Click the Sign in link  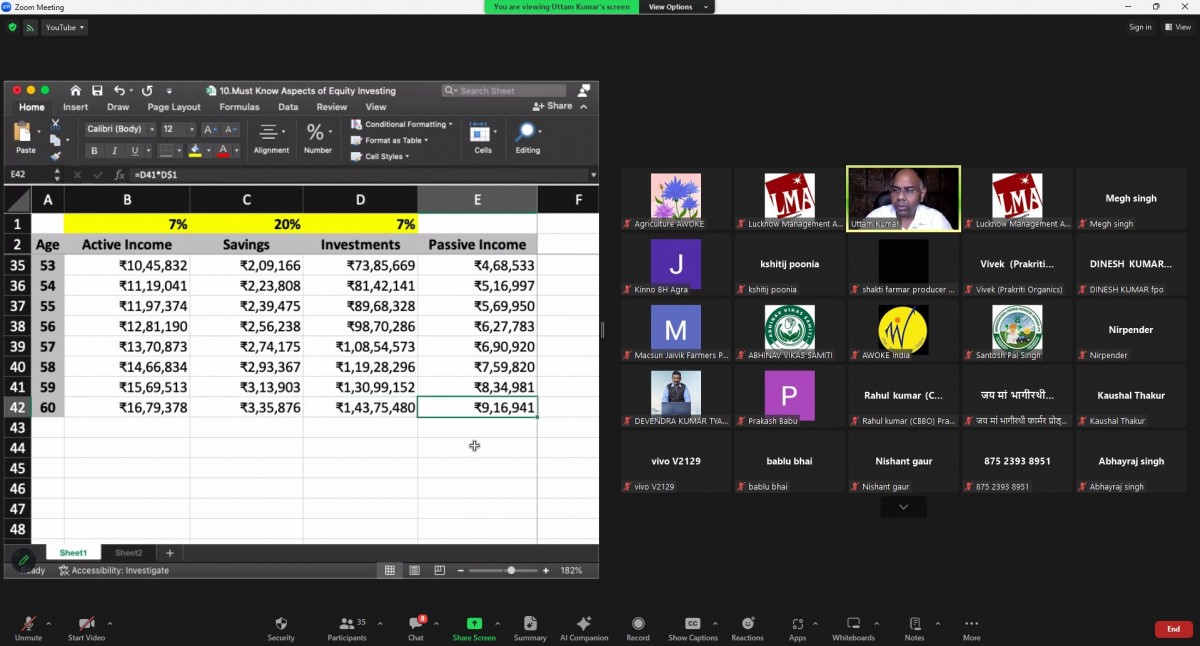pos(1140,27)
